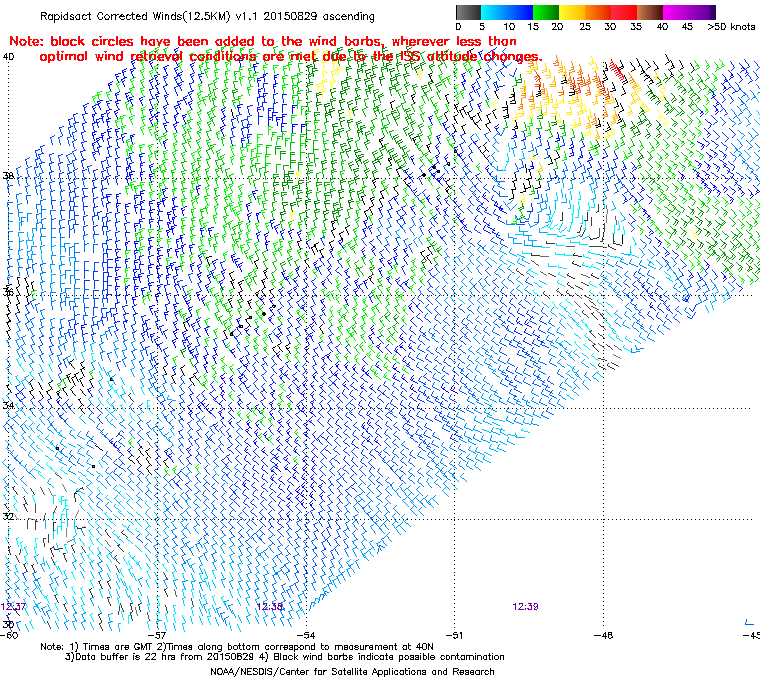Image resolution: width=760 pixels, height=688 pixels.
Task: Click the ">50 knots" legend label
Action: click(731, 27)
